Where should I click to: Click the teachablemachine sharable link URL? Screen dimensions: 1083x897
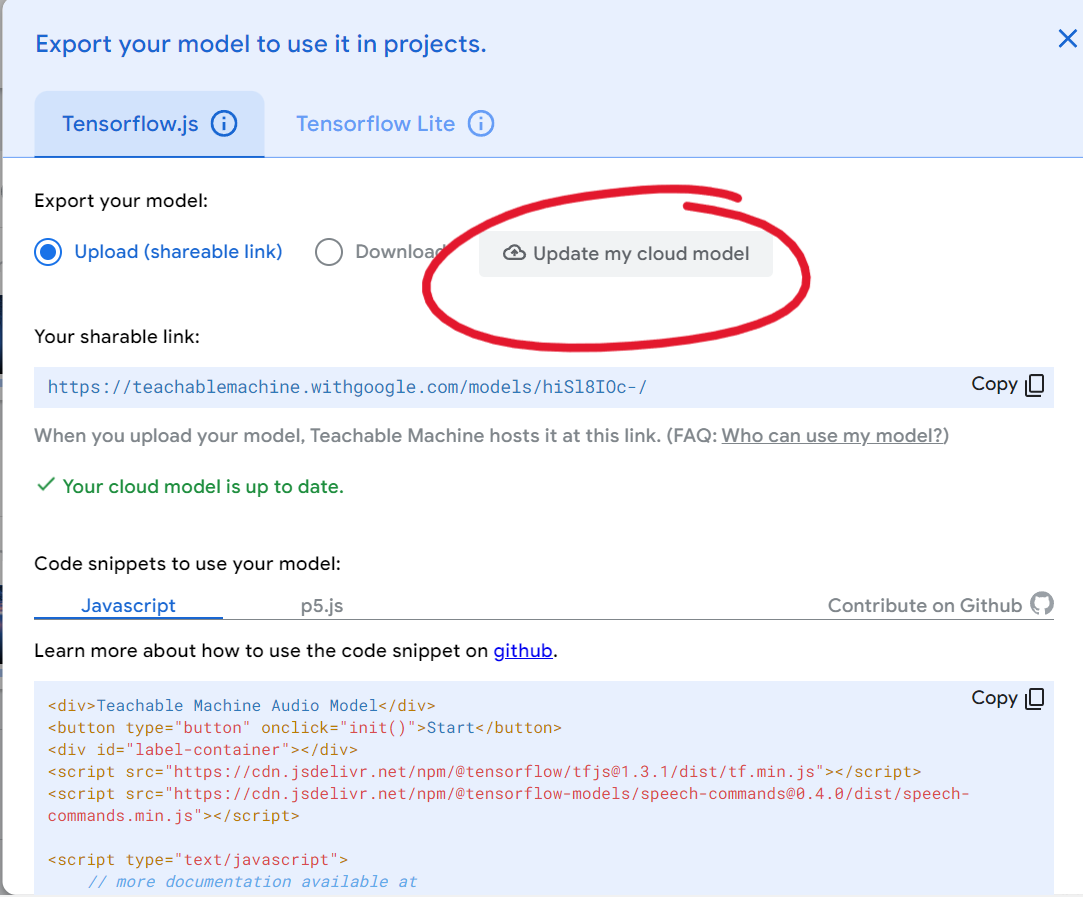point(347,387)
